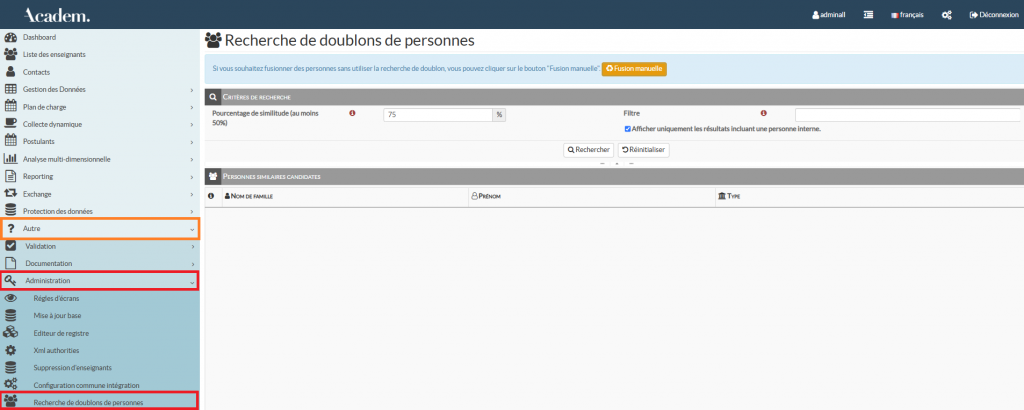Click the eye icon beside Règles d'écrans
This screenshot has width=1024, height=410.
(11, 298)
